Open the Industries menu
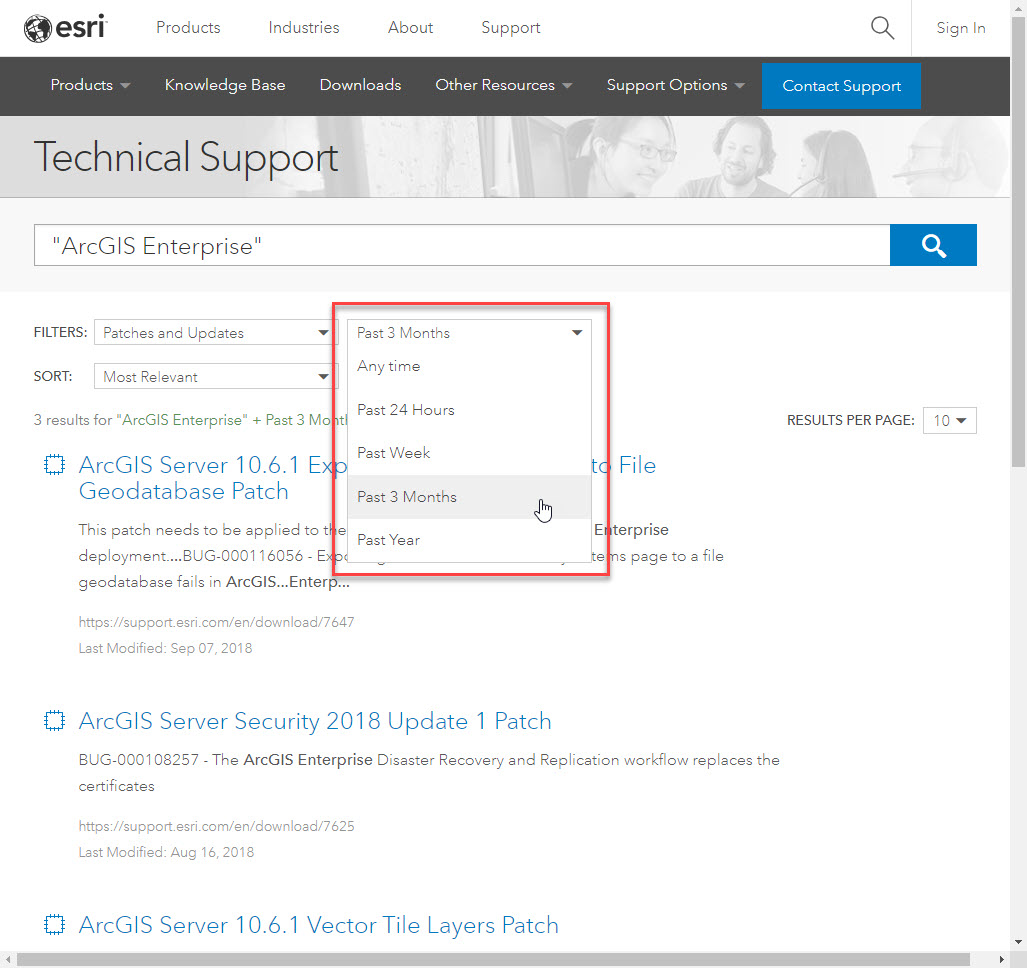This screenshot has height=968, width=1027. tap(304, 28)
